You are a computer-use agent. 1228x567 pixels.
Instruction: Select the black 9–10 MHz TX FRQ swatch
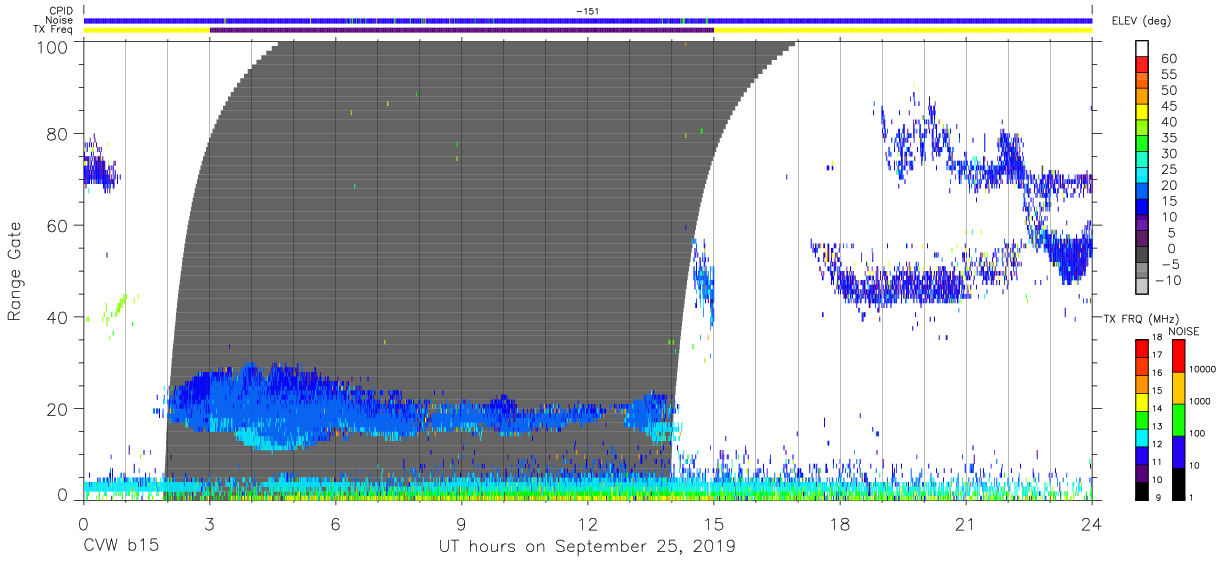click(x=1141, y=491)
